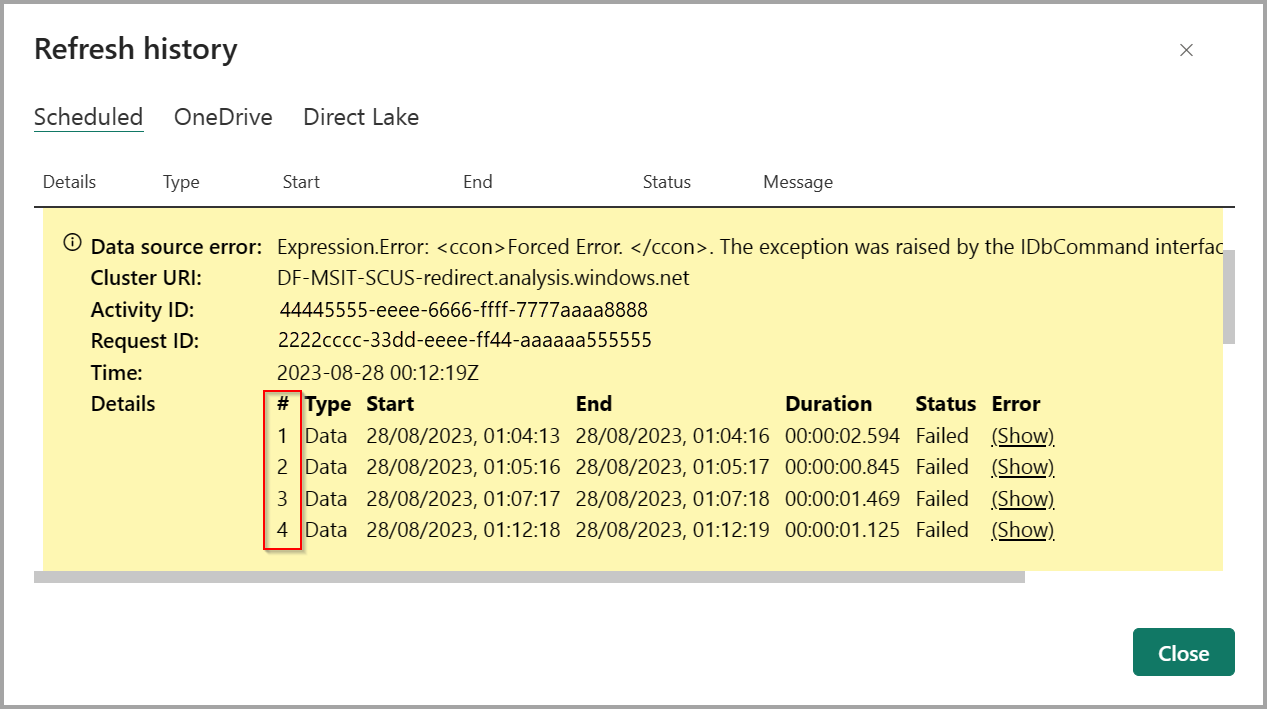1267x709 pixels.
Task: Click the Type column header
Action: click(181, 181)
